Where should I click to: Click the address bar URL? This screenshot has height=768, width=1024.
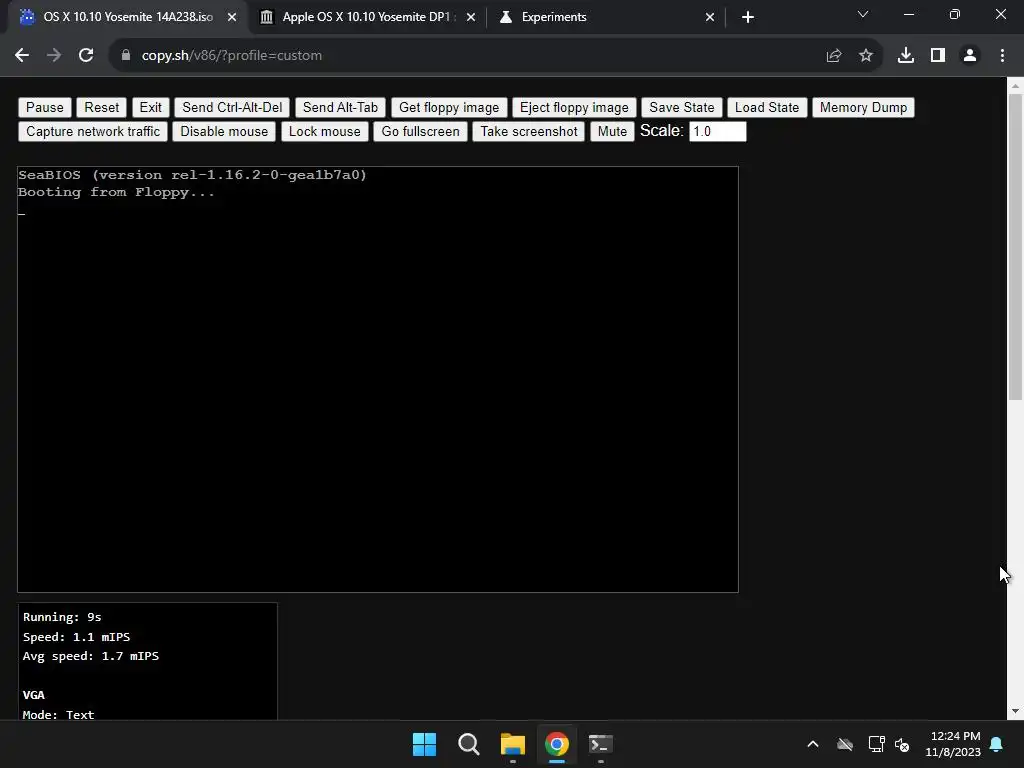point(232,56)
